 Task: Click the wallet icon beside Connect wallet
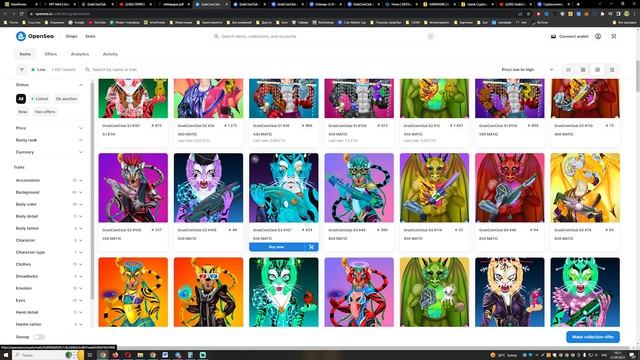[553, 36]
